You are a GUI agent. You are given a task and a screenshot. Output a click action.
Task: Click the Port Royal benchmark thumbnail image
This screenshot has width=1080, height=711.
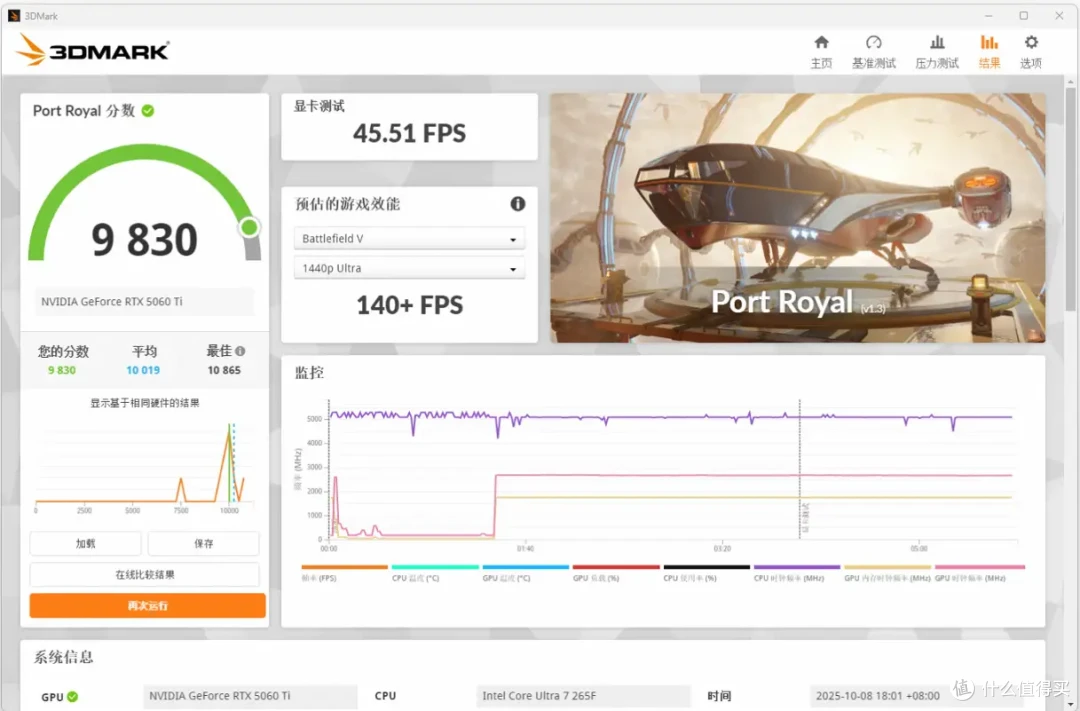798,218
